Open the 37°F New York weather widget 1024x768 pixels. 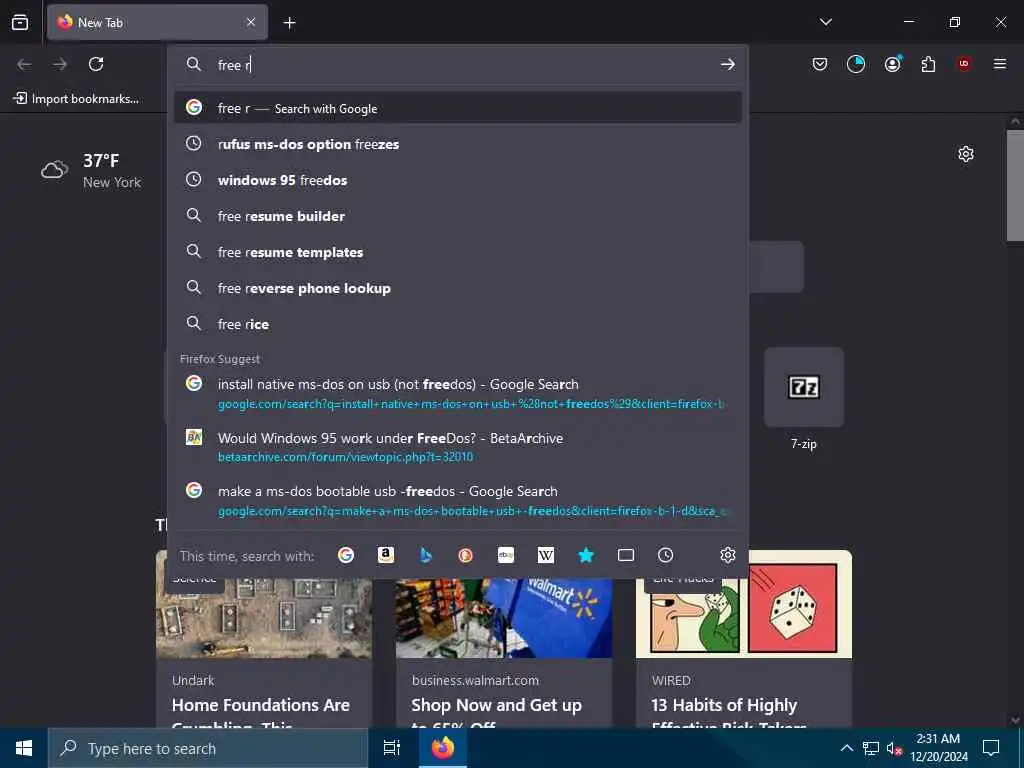[x=91, y=170]
